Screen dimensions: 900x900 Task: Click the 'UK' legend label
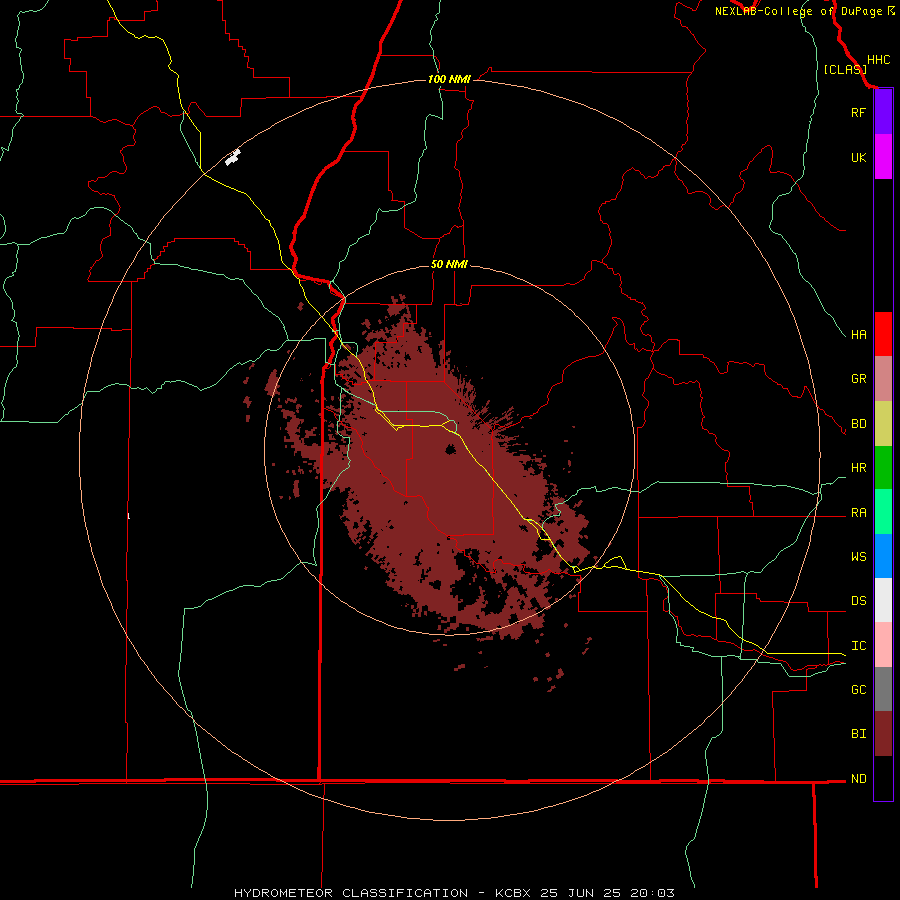coord(858,157)
